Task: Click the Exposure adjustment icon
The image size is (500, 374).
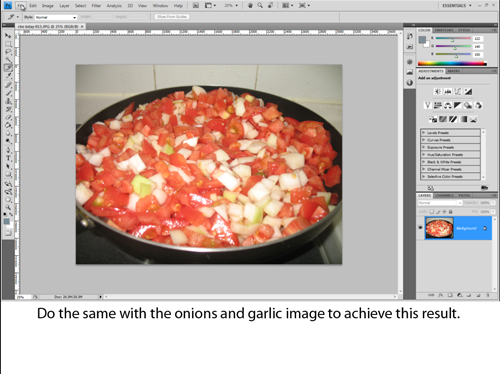Action: tap(468, 91)
